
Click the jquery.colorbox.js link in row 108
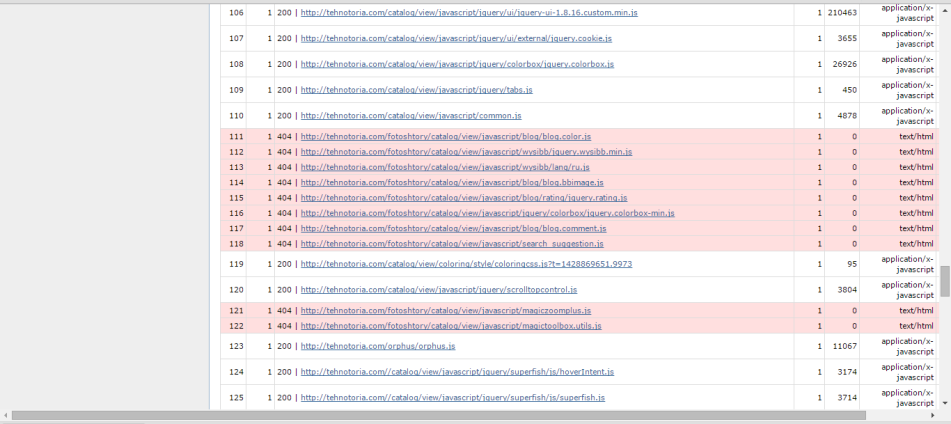pos(457,64)
